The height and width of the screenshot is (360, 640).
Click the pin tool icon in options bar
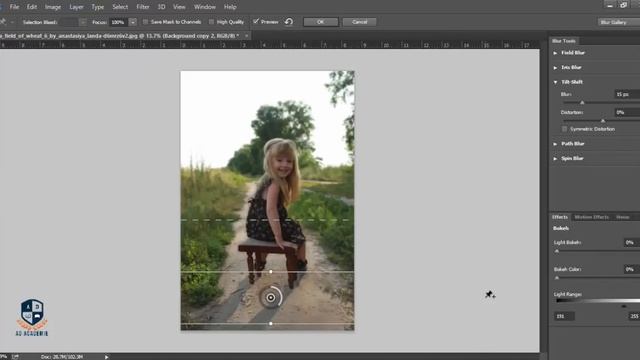pos(3,22)
